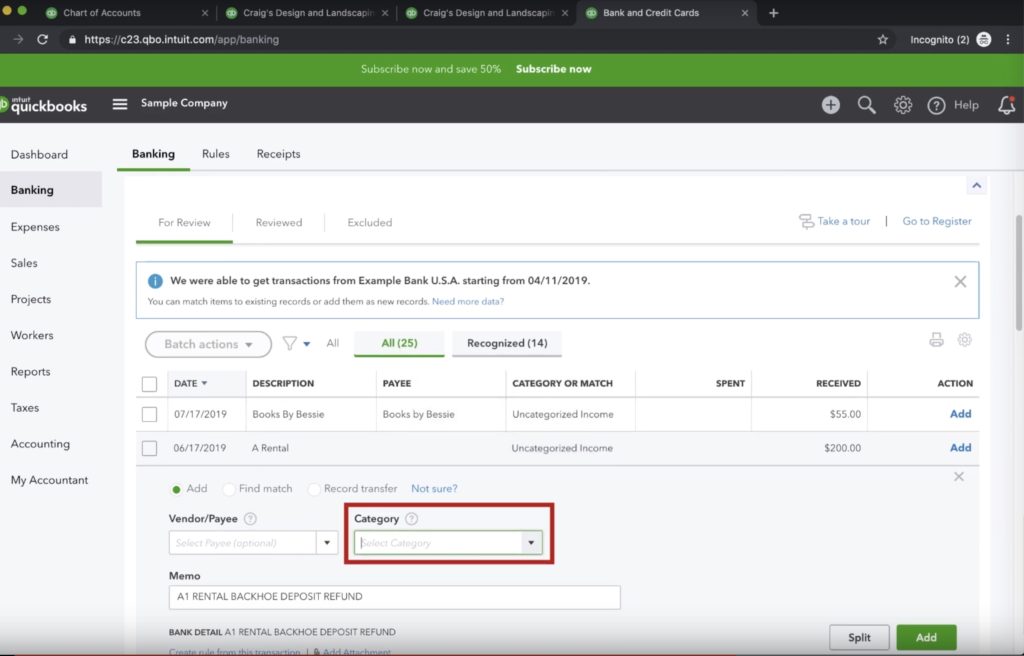Bookmark this page with the star icon

coord(882,39)
